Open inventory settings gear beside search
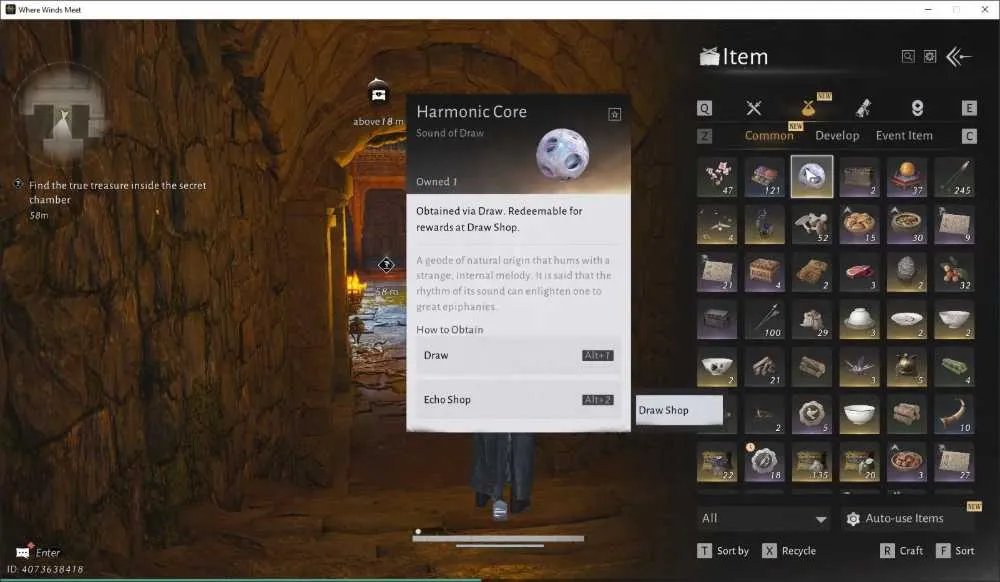The image size is (1000, 582). pyautogui.click(x=930, y=57)
